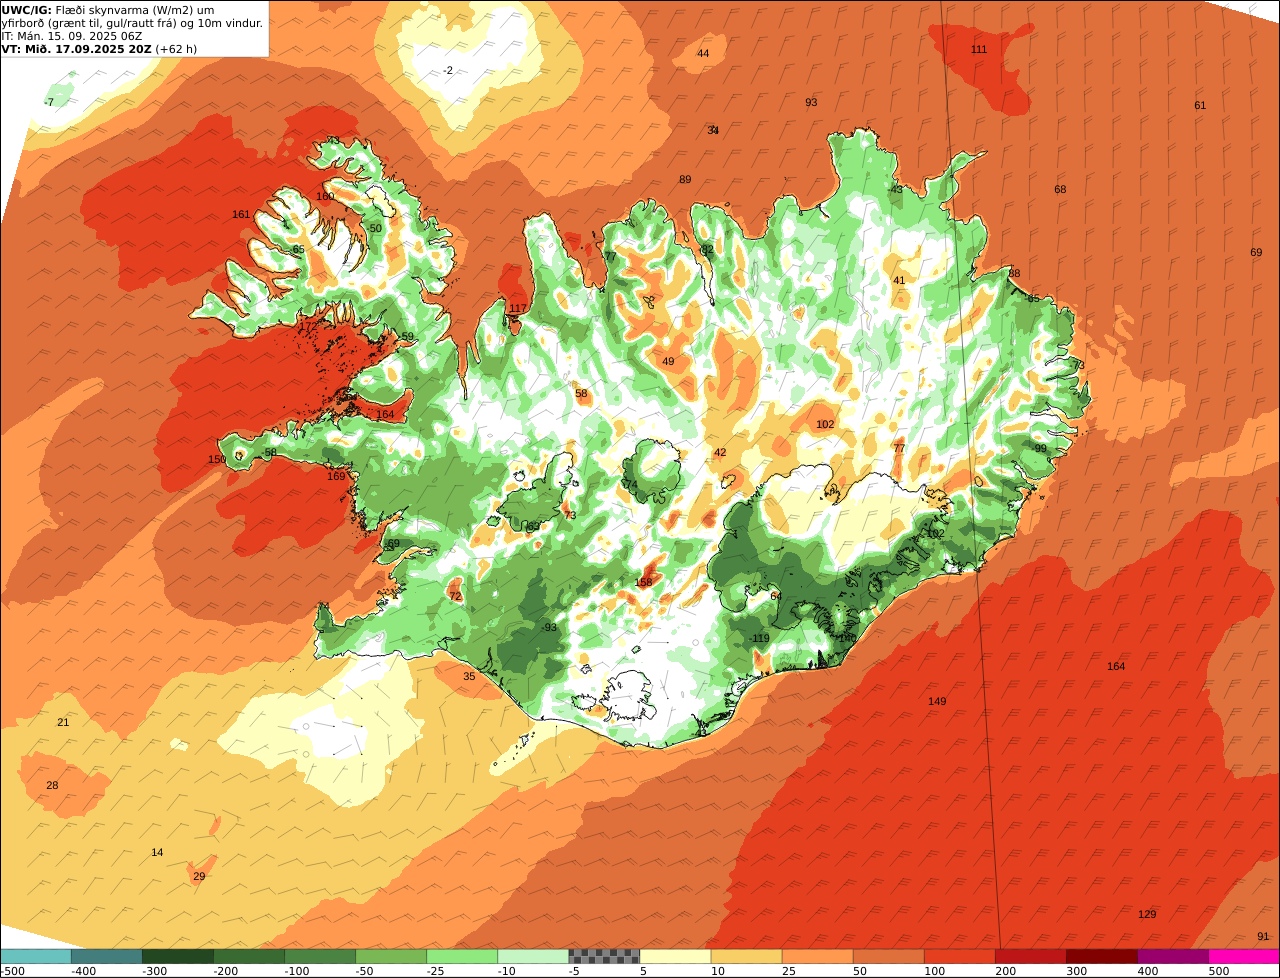Click the map value '-2'
Image resolution: width=1280 pixels, height=978 pixels.
[448, 70]
